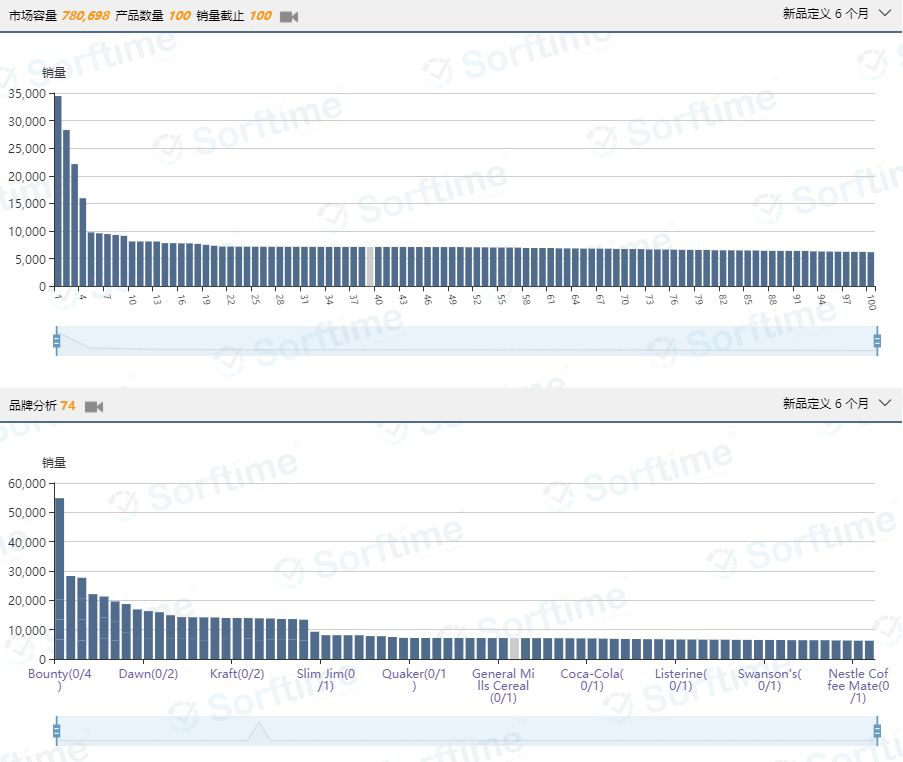Click the video camera icon beside 品牌分析
903x762 pixels.
pyautogui.click(x=94, y=407)
